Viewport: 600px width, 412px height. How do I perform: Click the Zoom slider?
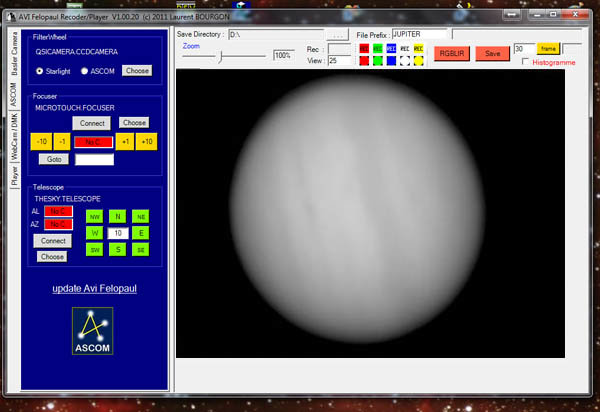[221, 55]
